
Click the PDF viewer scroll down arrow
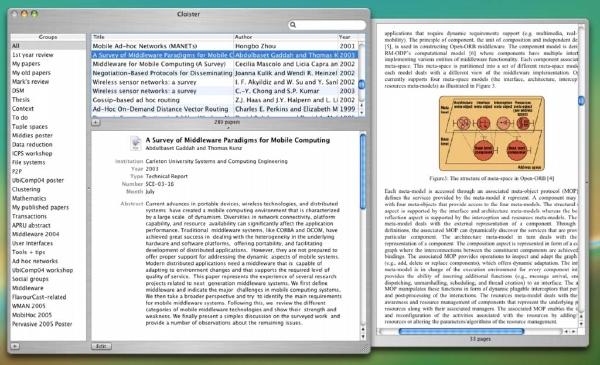[581, 323]
